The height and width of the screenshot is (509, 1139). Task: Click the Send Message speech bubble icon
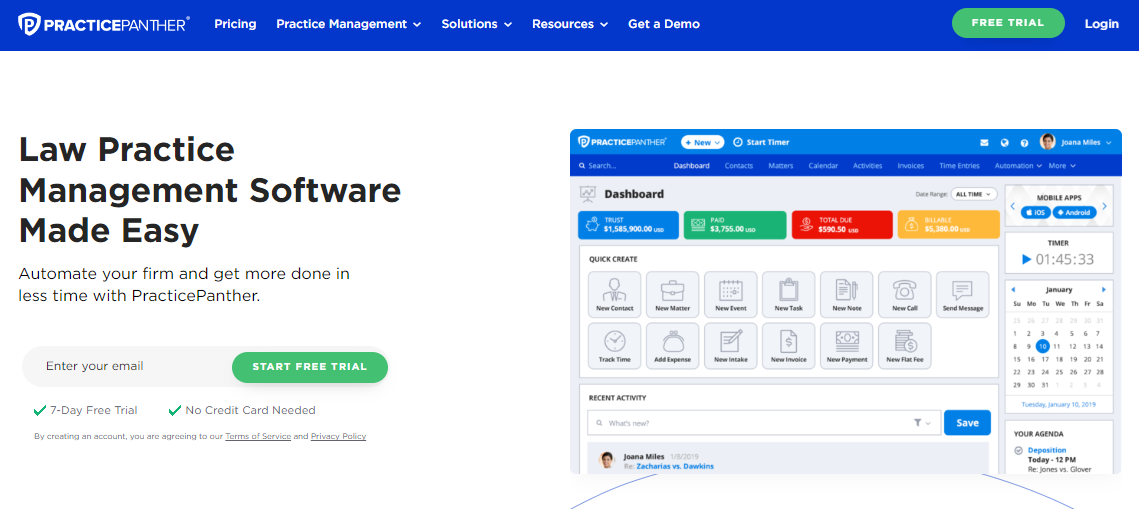962,290
